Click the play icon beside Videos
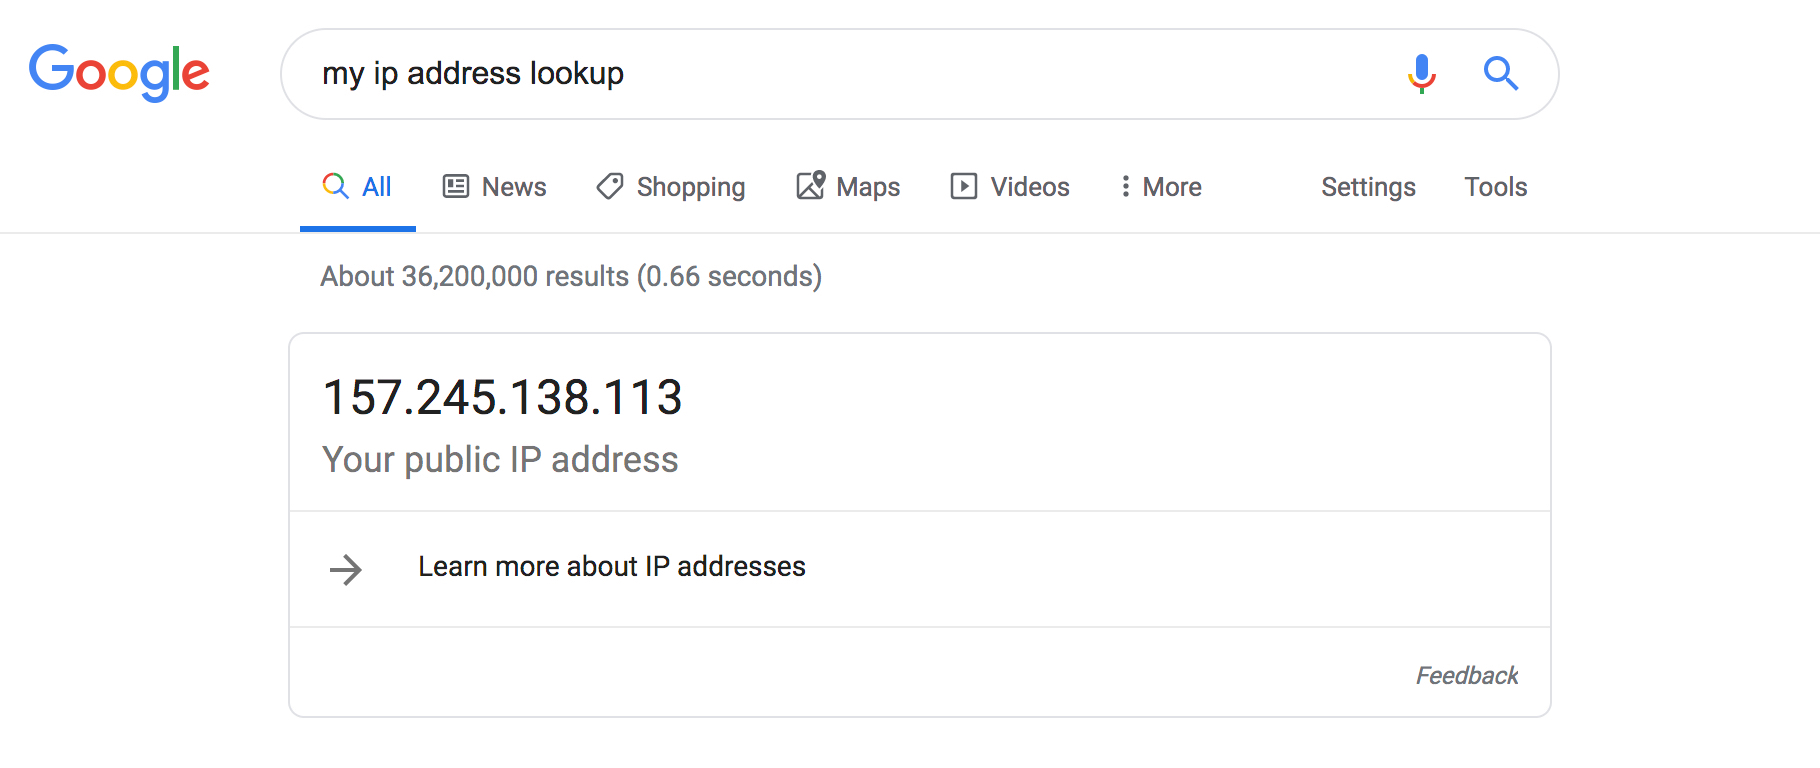Image resolution: width=1820 pixels, height=768 pixels. pos(964,186)
